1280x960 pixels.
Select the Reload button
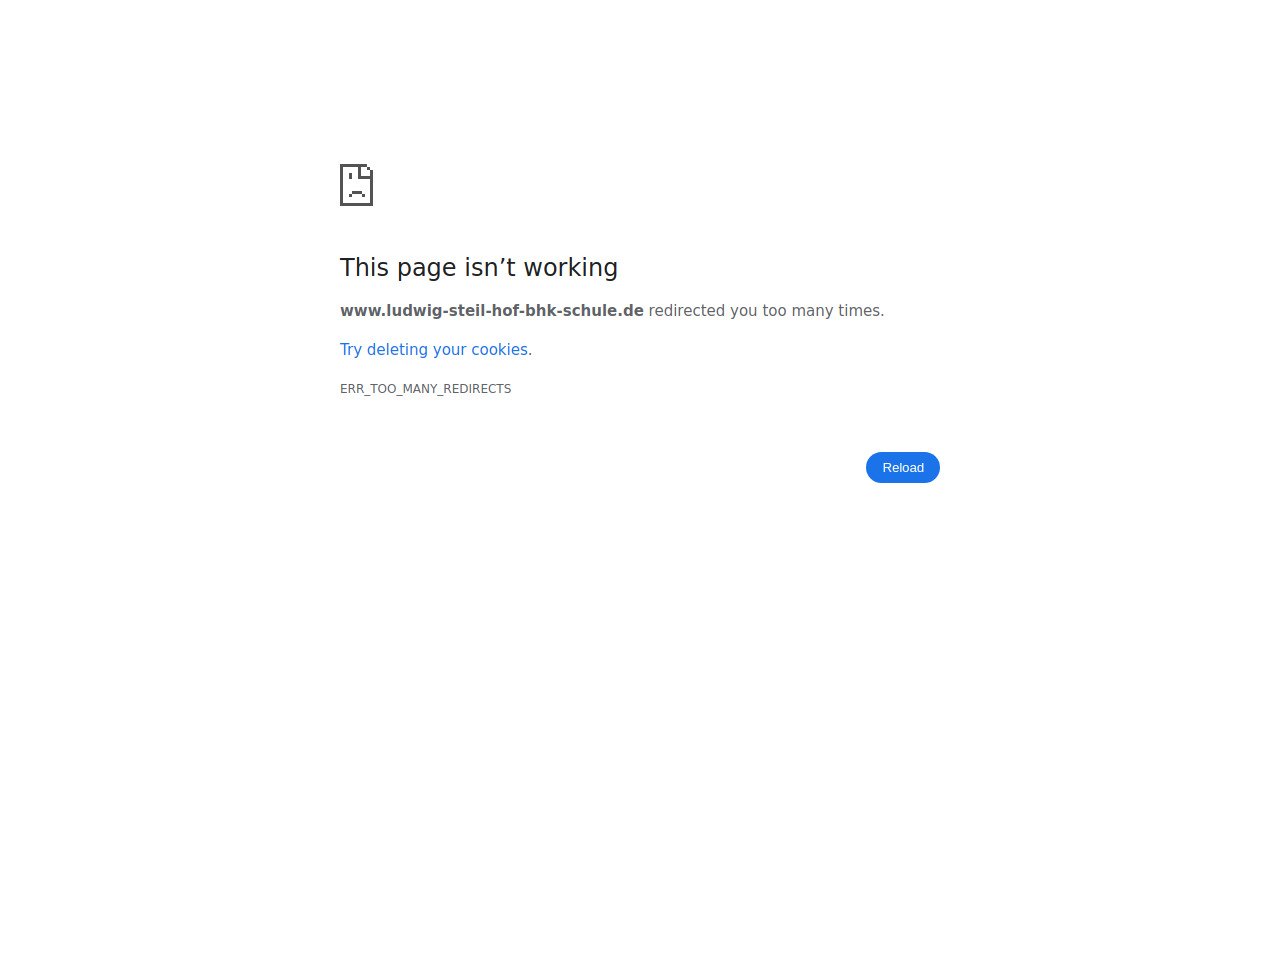point(903,467)
